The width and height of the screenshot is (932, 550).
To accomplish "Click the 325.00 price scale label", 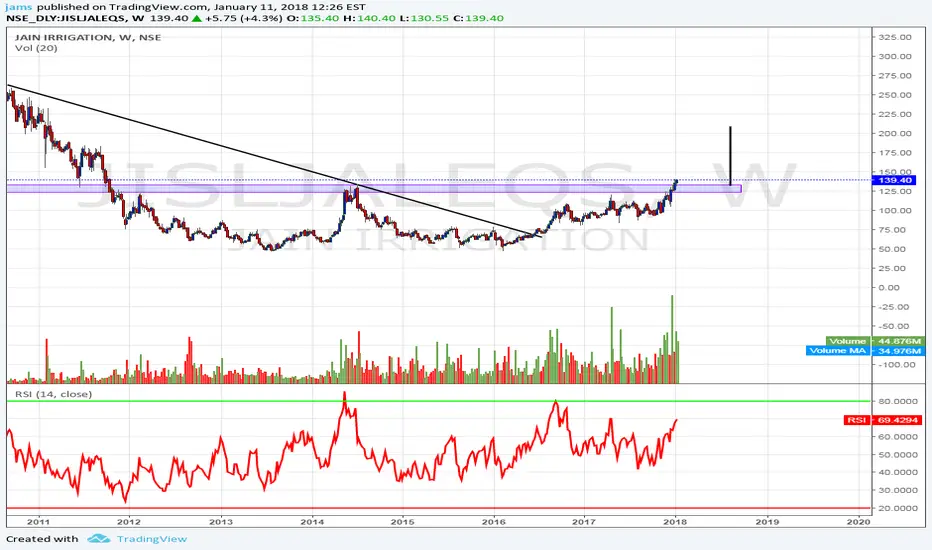I will [895, 37].
